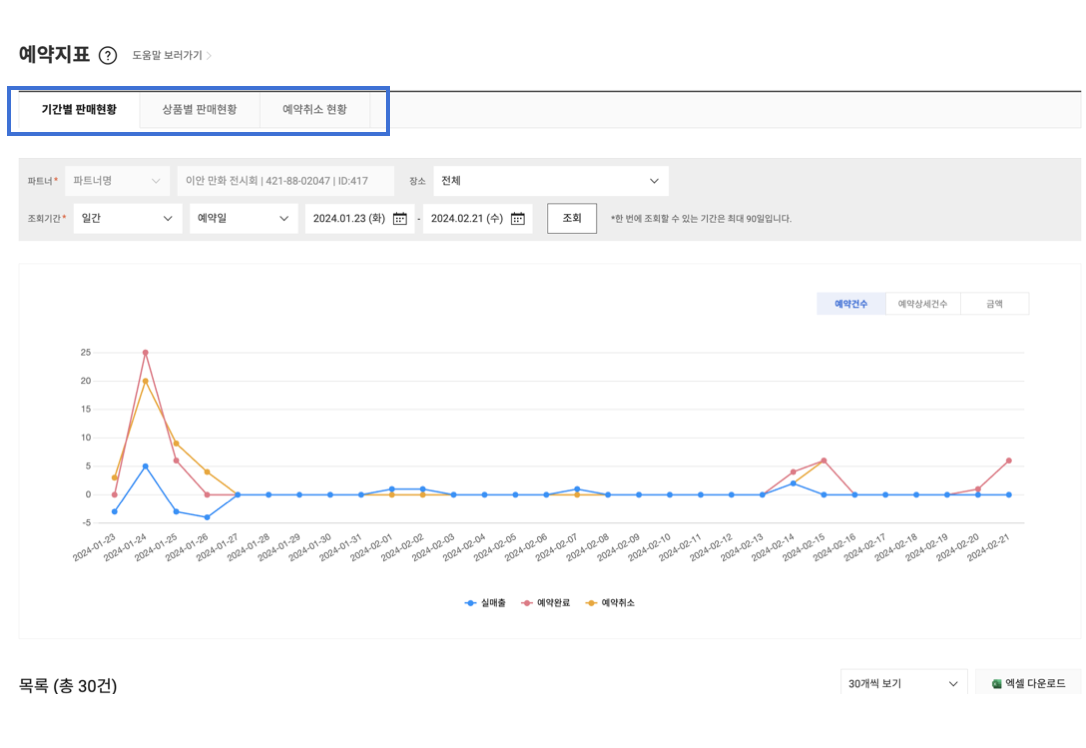This screenshot has width=1086, height=748.
Task: Open the 도움말 보러가기 help link
Action: click(171, 55)
